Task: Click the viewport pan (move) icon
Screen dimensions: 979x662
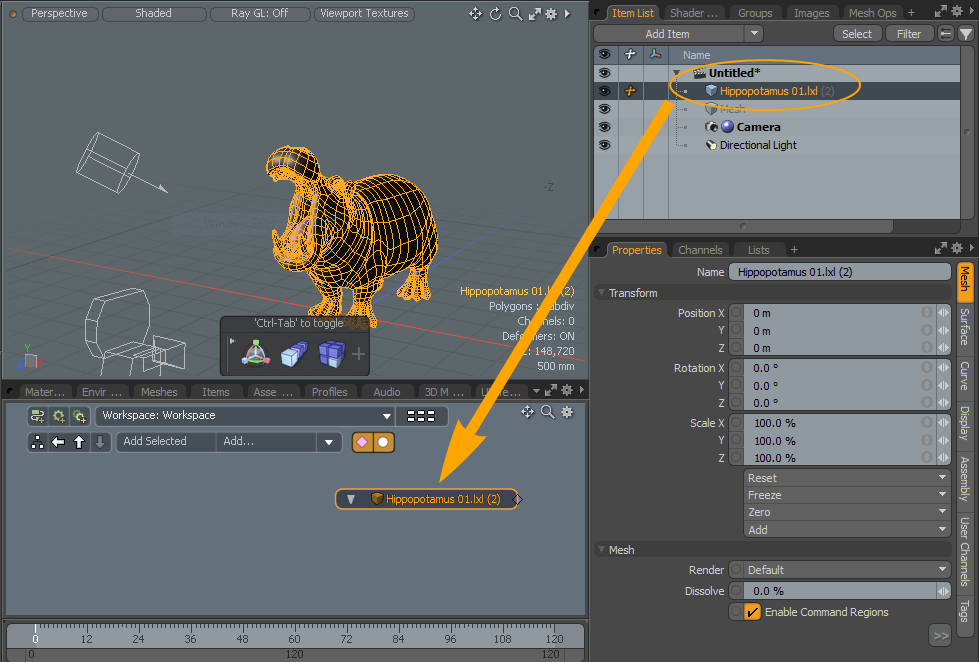Action: click(x=475, y=14)
